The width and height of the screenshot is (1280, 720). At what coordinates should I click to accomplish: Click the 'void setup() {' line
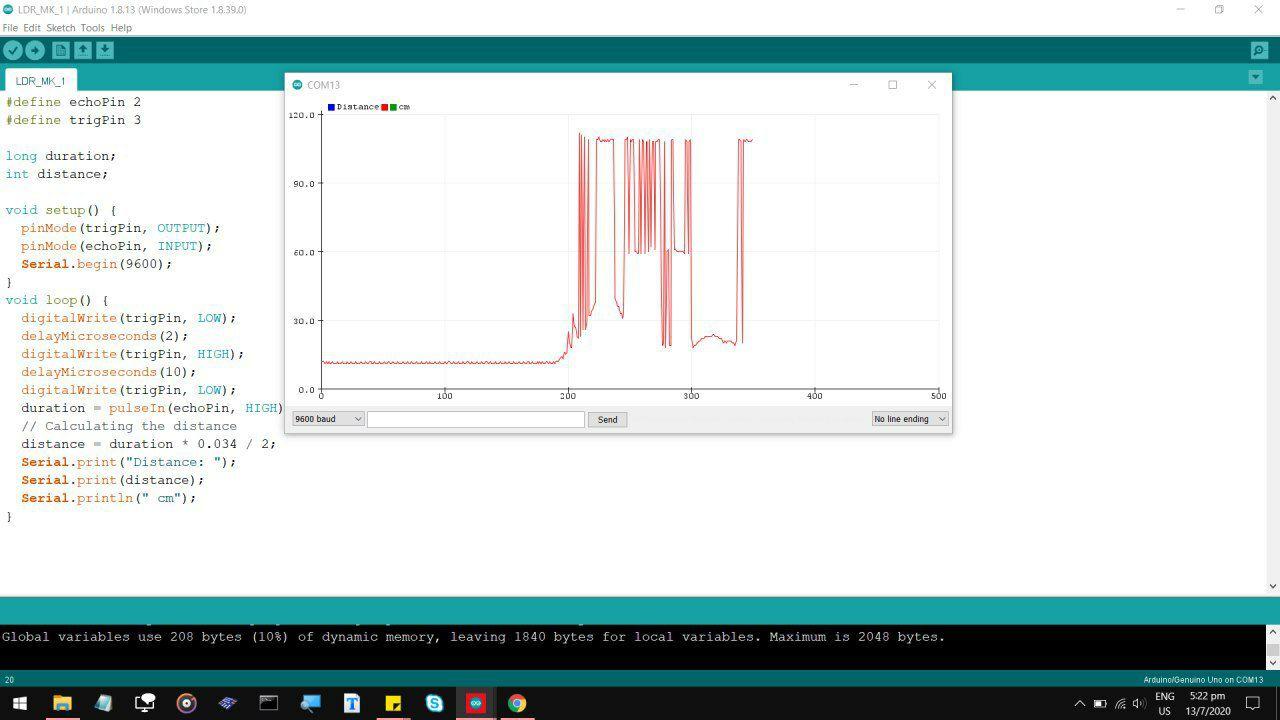[x=61, y=210]
